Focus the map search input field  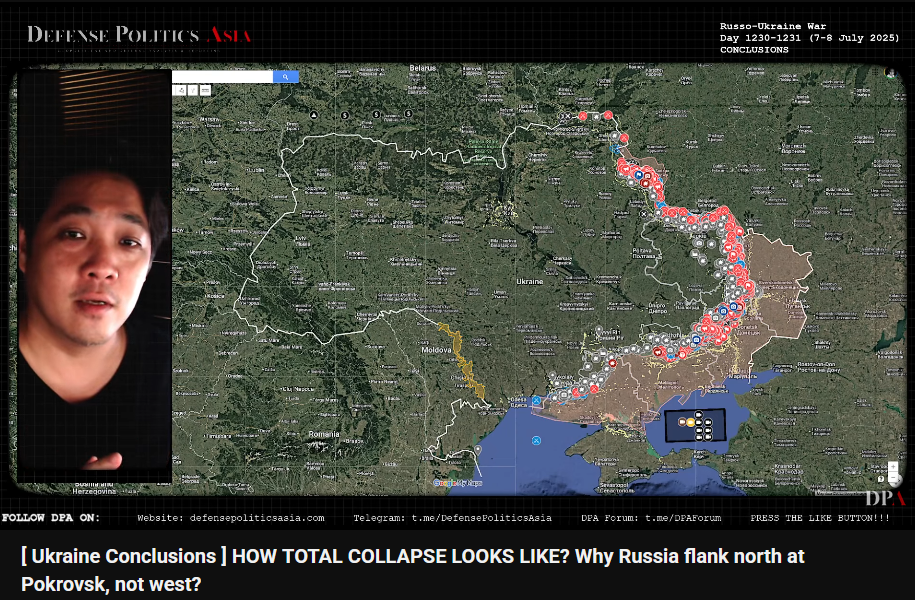(x=222, y=76)
